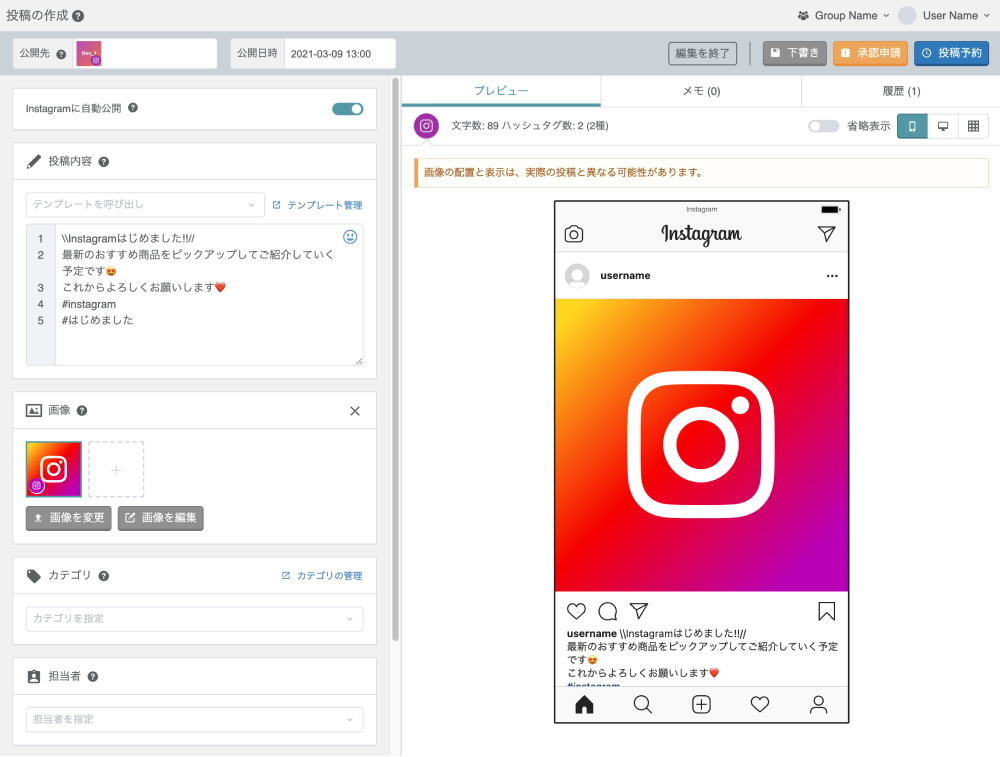Open the emoji picker in post editor
The image size is (1000, 757).
coord(350,237)
